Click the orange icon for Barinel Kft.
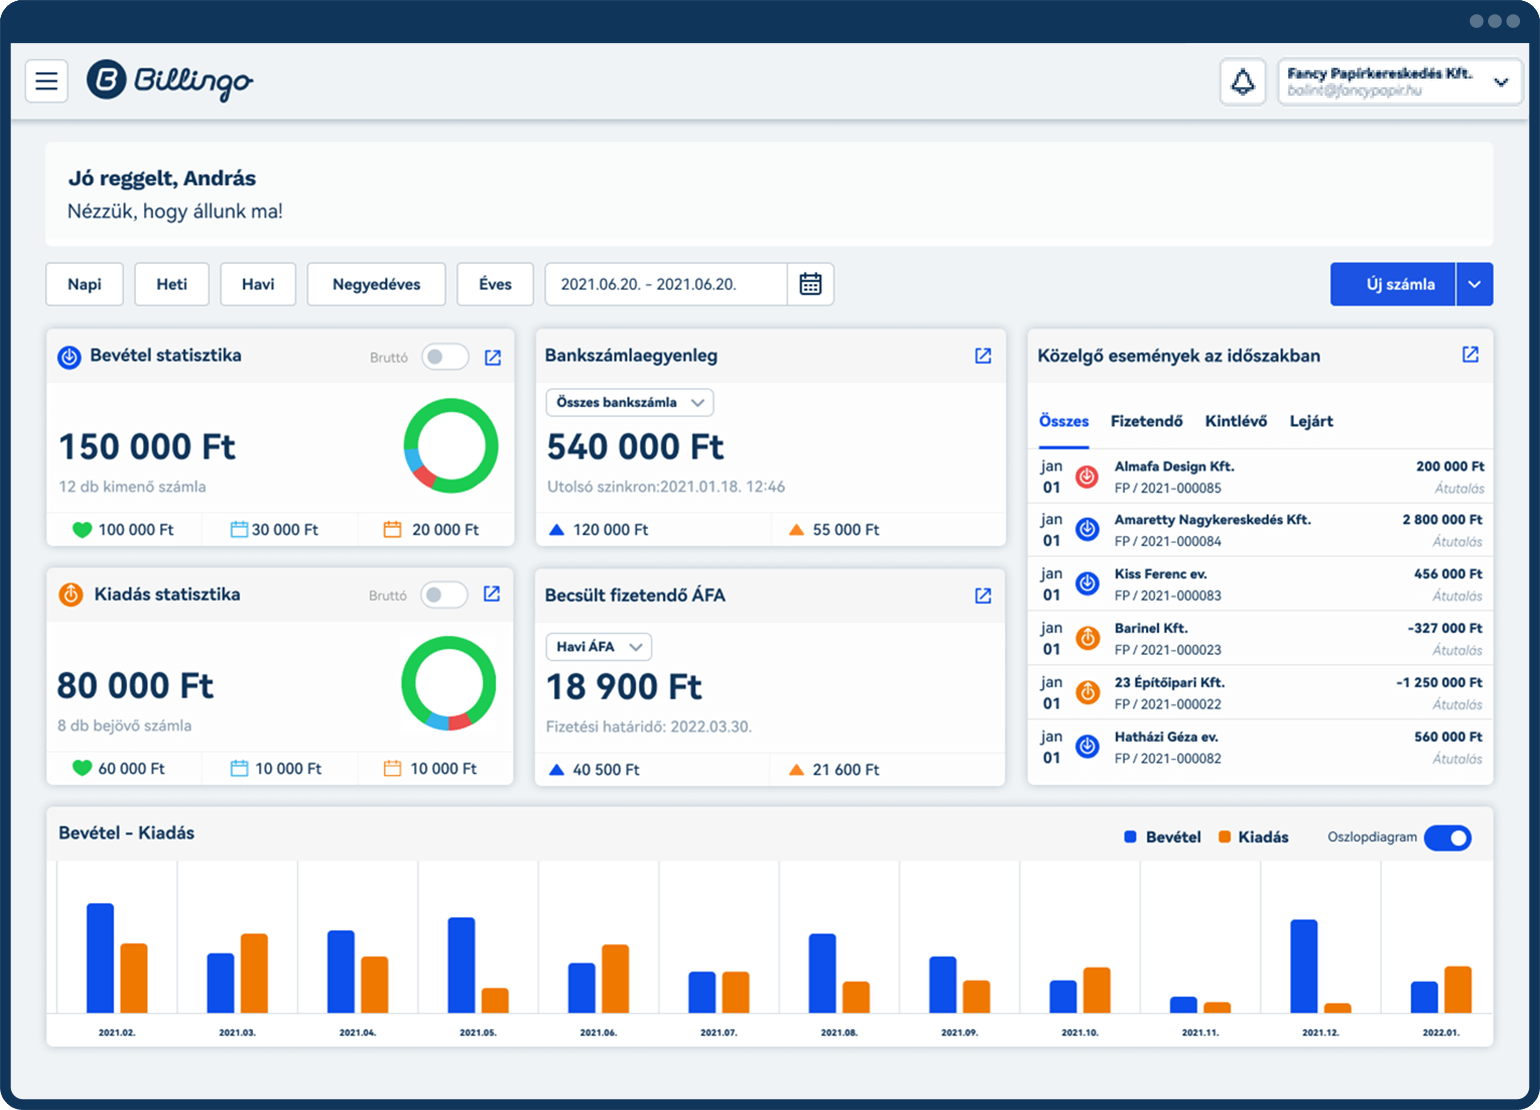Screen dimensions: 1540x1110 click(1087, 638)
